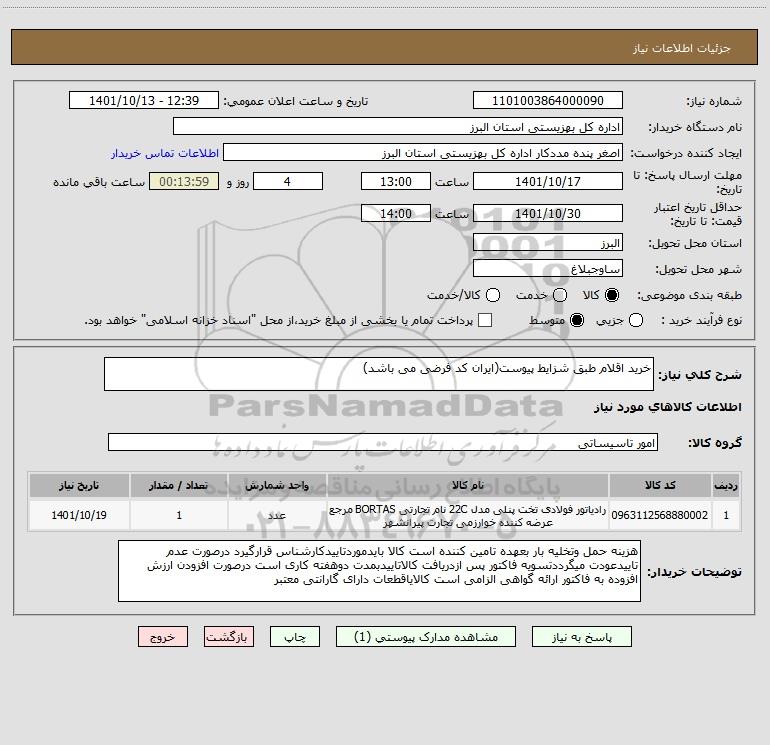Click the deadline time field 13:00
770x745 pixels.
coord(396,181)
